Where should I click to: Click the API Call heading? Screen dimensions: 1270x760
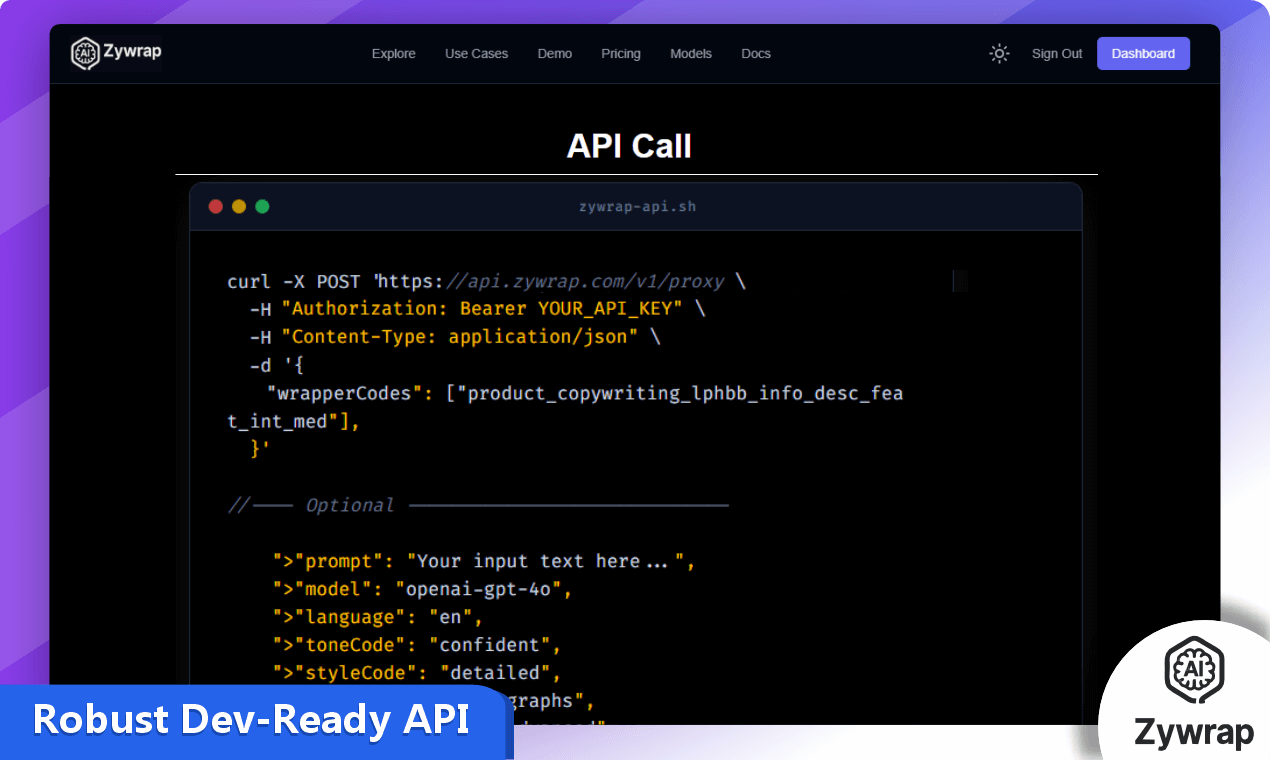pos(629,146)
